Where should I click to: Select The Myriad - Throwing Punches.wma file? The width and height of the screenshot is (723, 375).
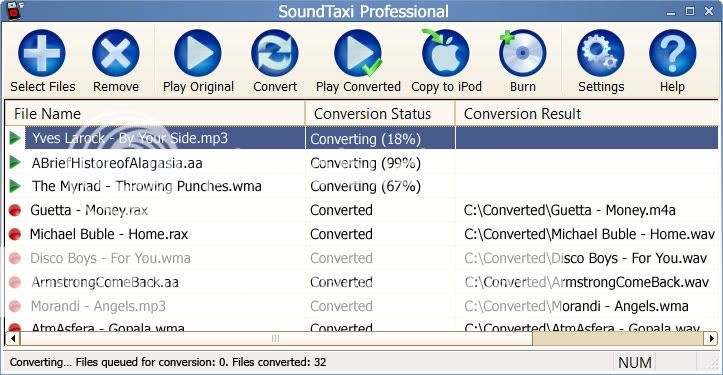pos(147,186)
